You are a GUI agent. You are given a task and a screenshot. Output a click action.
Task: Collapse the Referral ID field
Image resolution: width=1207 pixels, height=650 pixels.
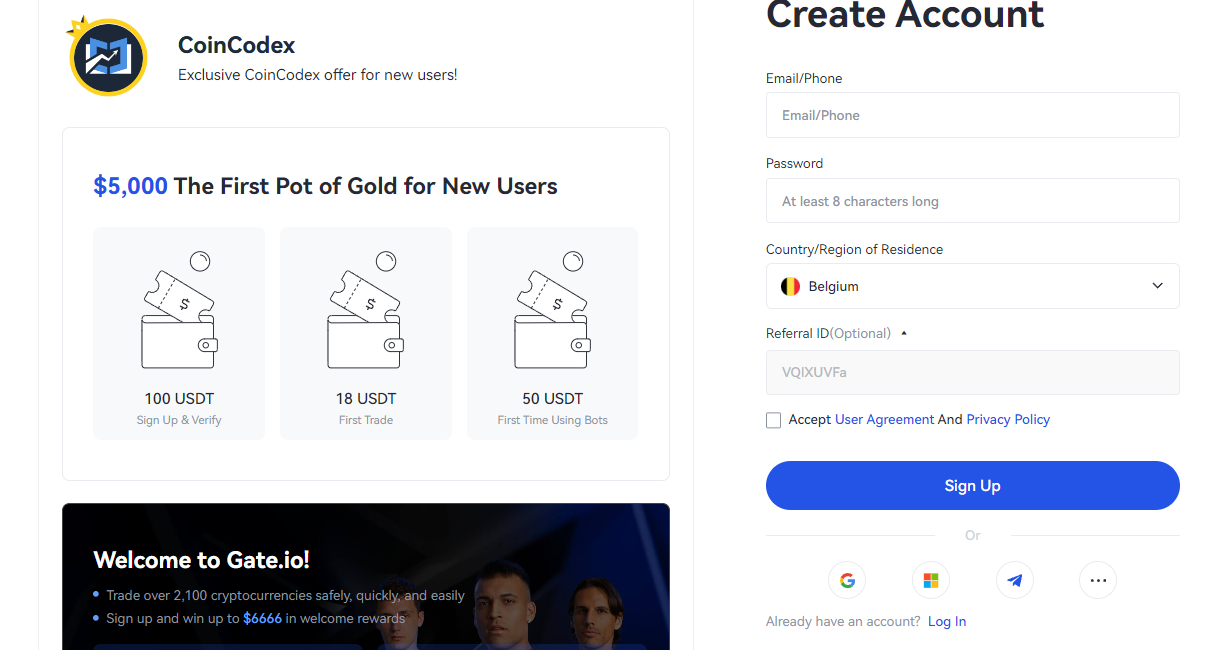pos(903,332)
